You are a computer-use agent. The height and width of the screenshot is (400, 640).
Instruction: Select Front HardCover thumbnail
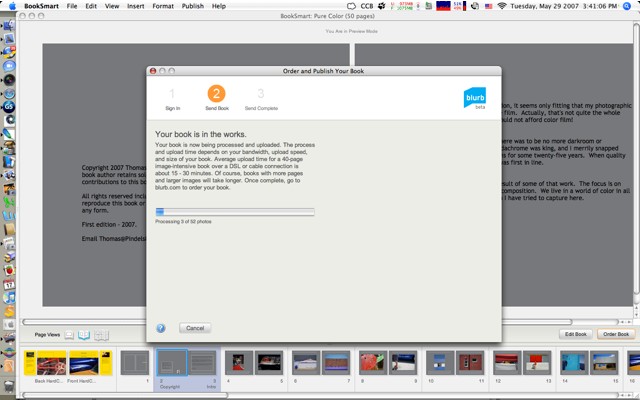click(x=90, y=363)
